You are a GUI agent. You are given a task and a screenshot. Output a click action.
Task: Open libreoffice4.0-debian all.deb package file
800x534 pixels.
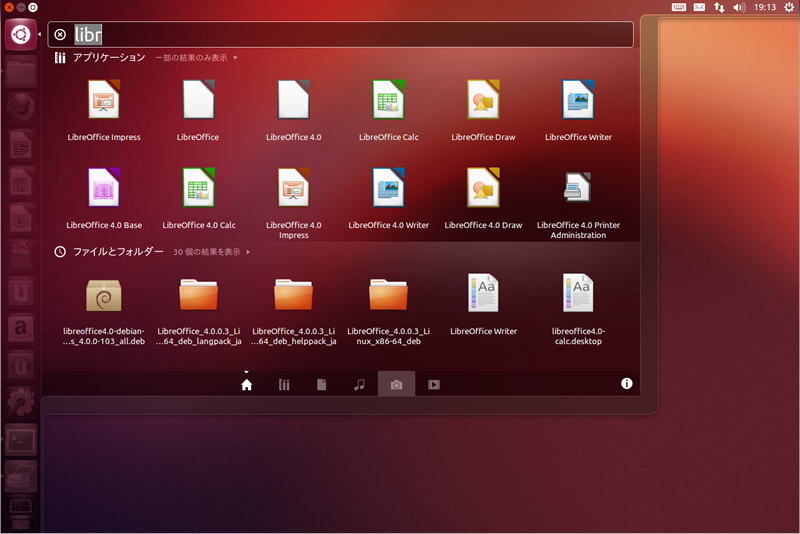(x=104, y=295)
